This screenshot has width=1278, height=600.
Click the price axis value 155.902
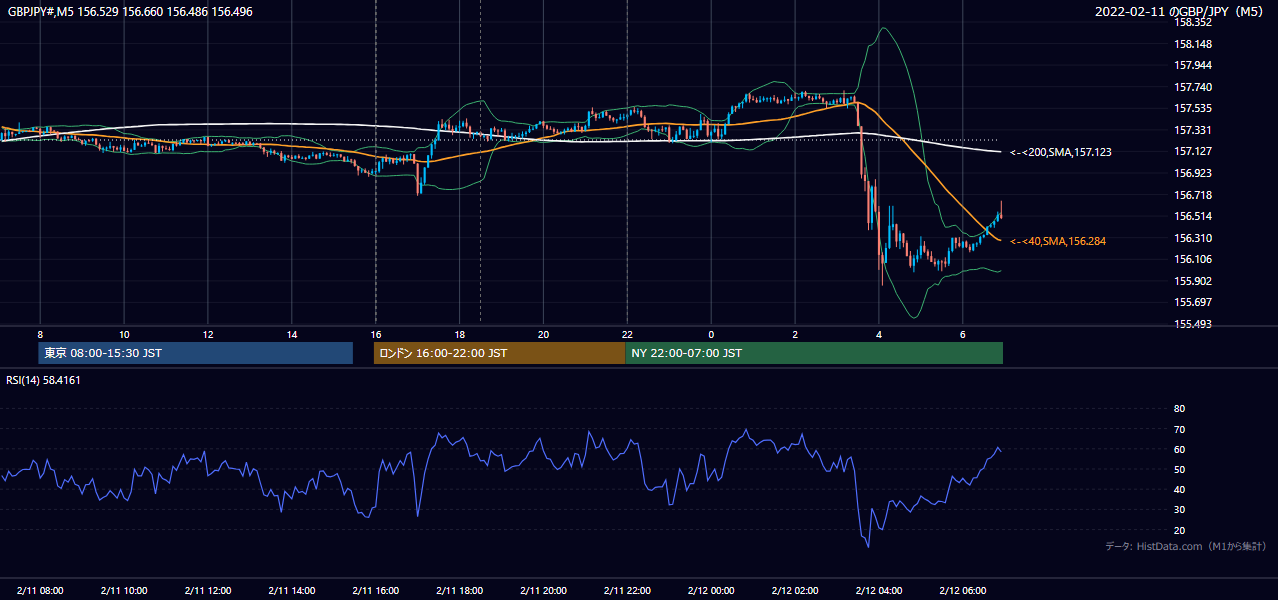(x=1193, y=281)
